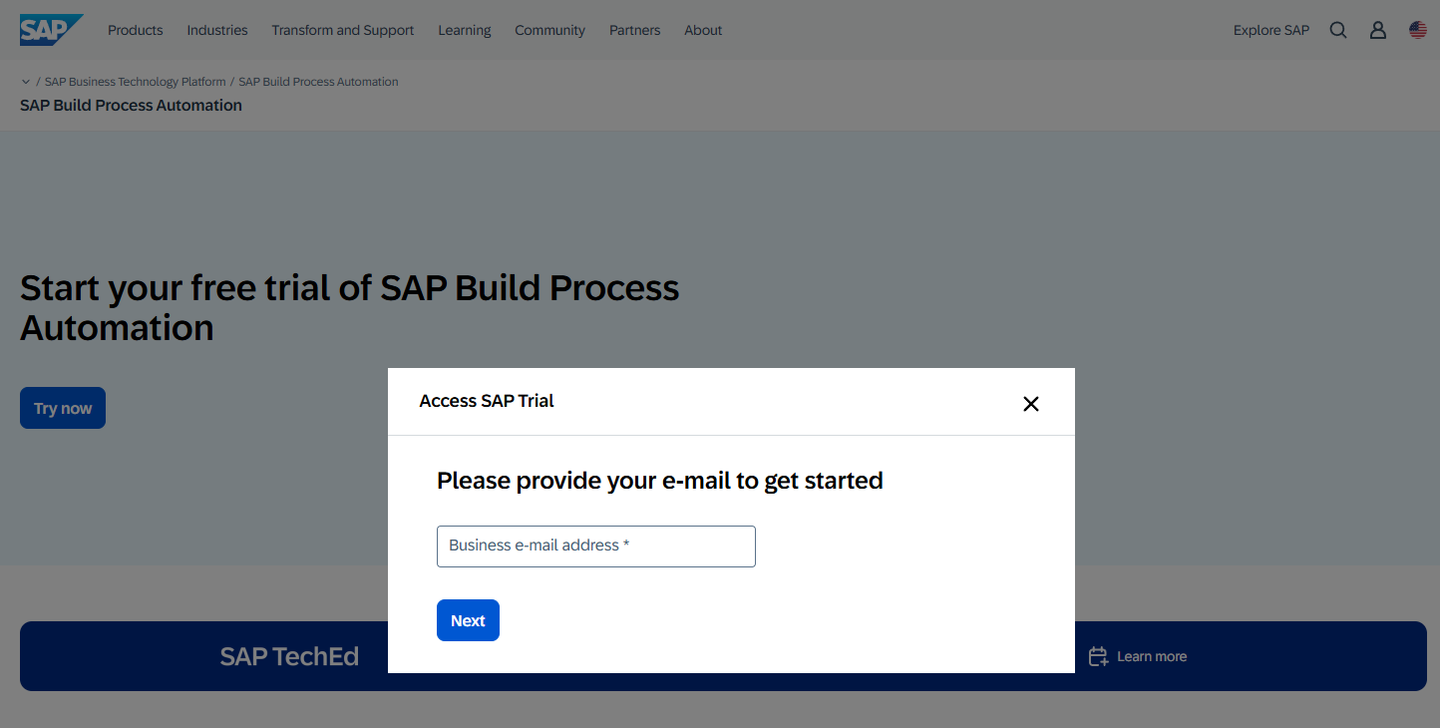Image resolution: width=1440 pixels, height=728 pixels.
Task: Click the SAP TechEd banner title
Action: [289, 656]
